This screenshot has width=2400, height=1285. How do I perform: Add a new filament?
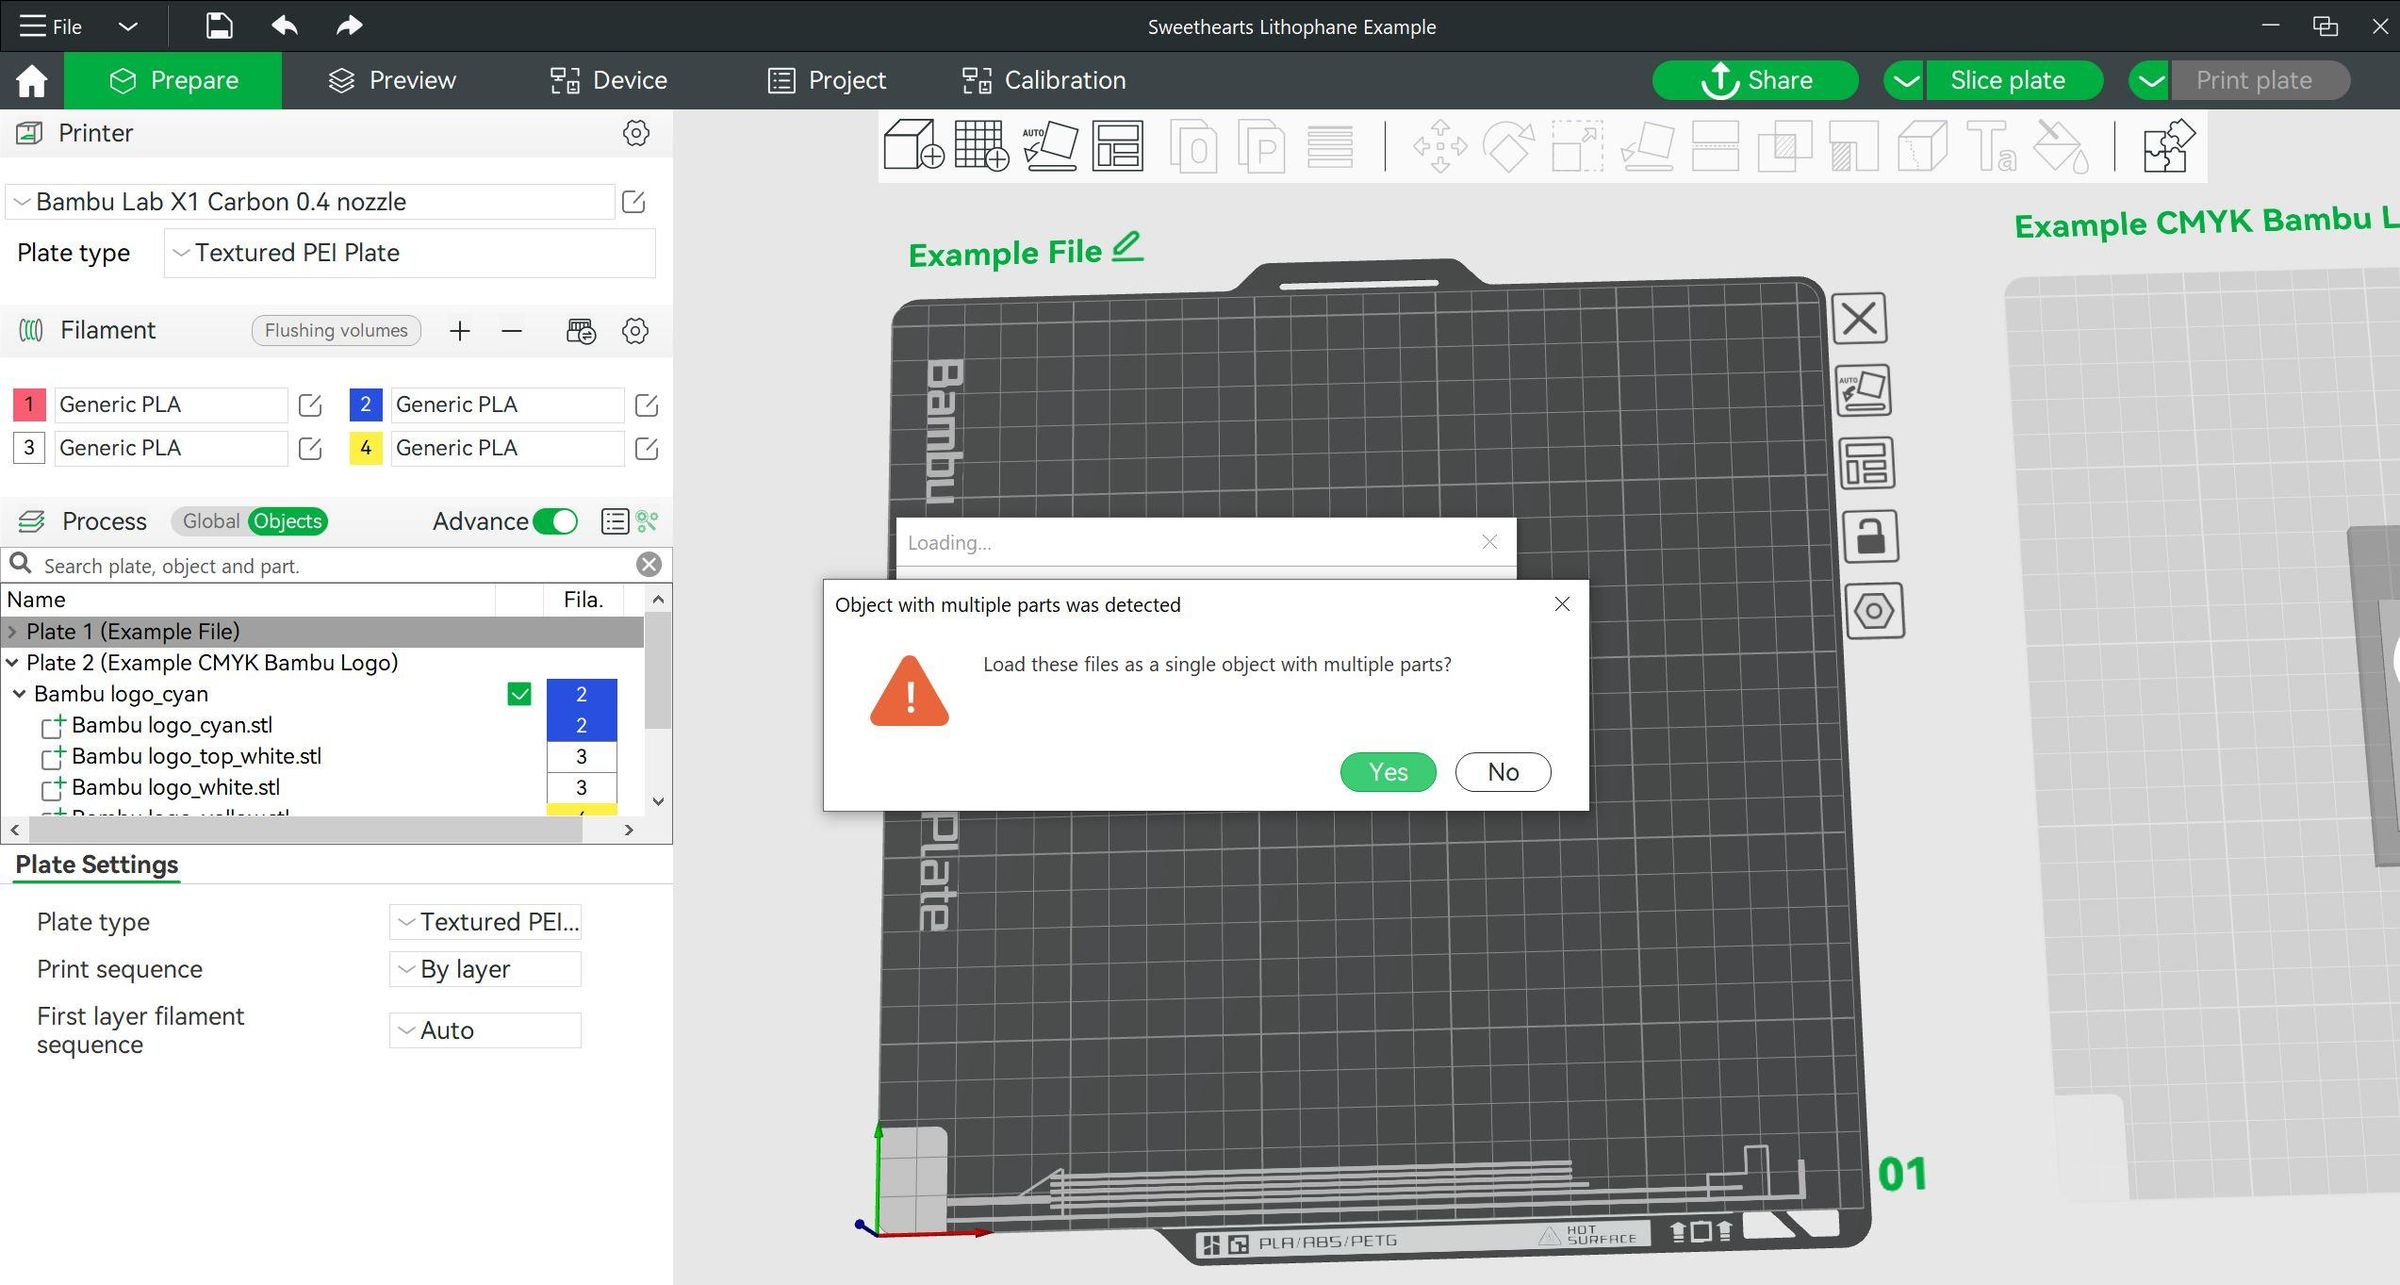460,331
